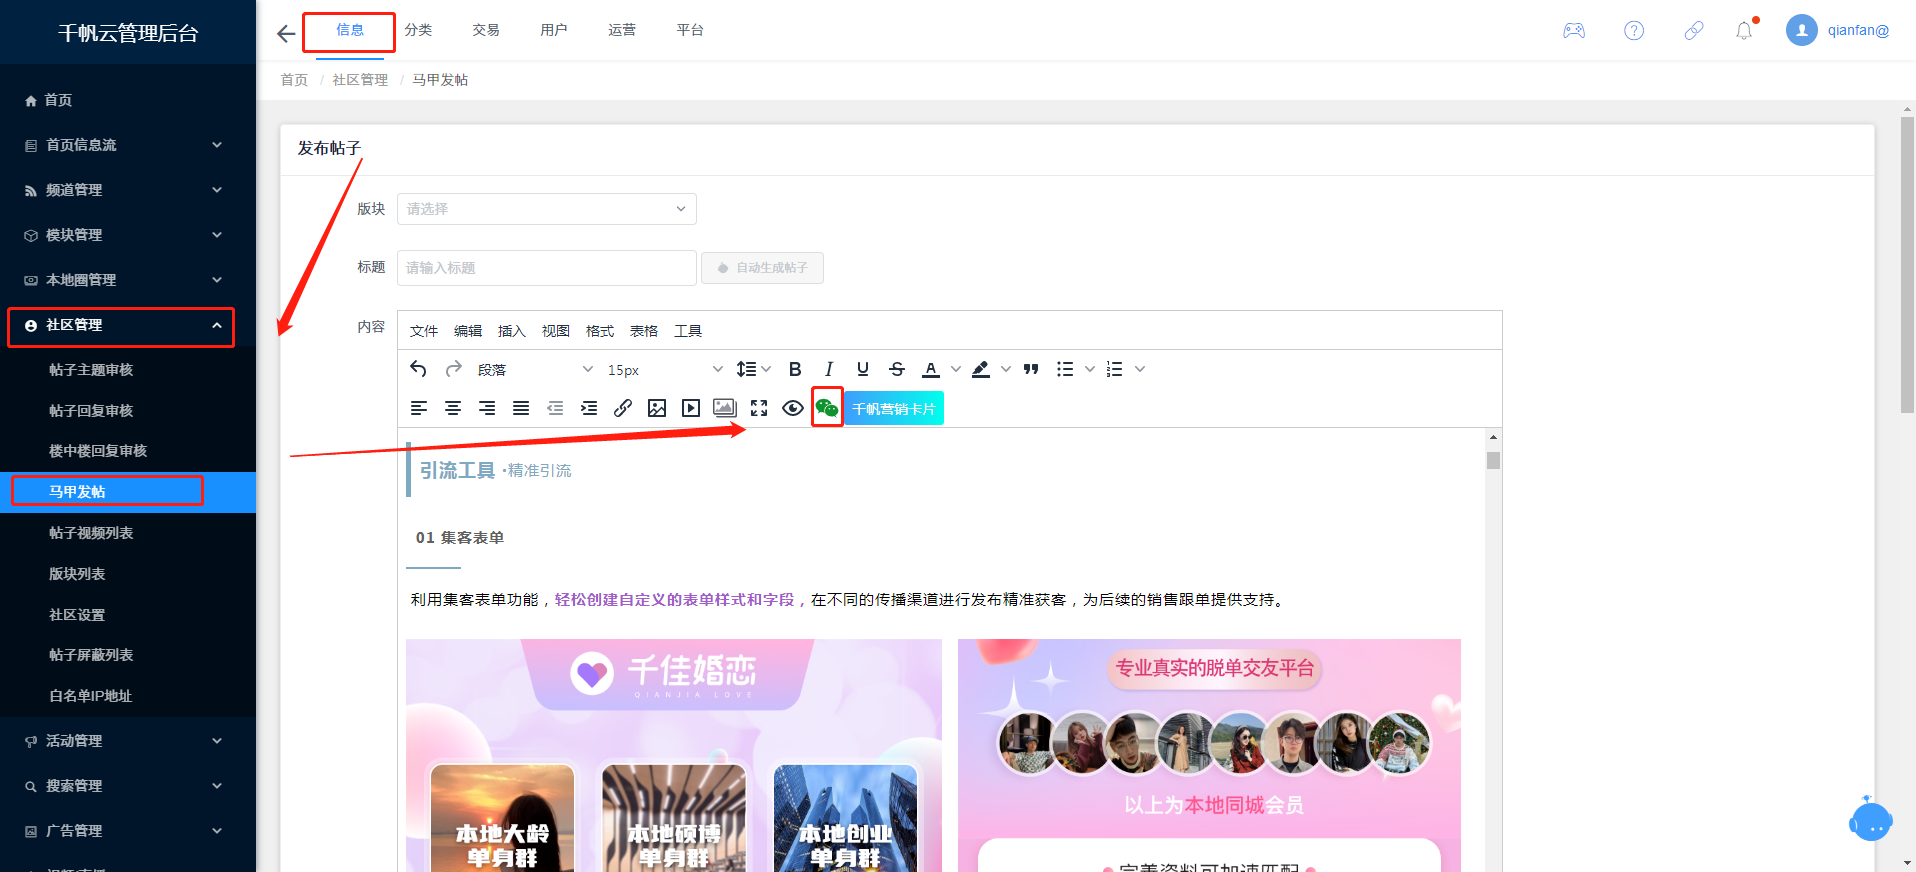The width and height of the screenshot is (1916, 872).
Task: Open 帖子主题审核 in sidebar
Action: pyautogui.click(x=128, y=370)
